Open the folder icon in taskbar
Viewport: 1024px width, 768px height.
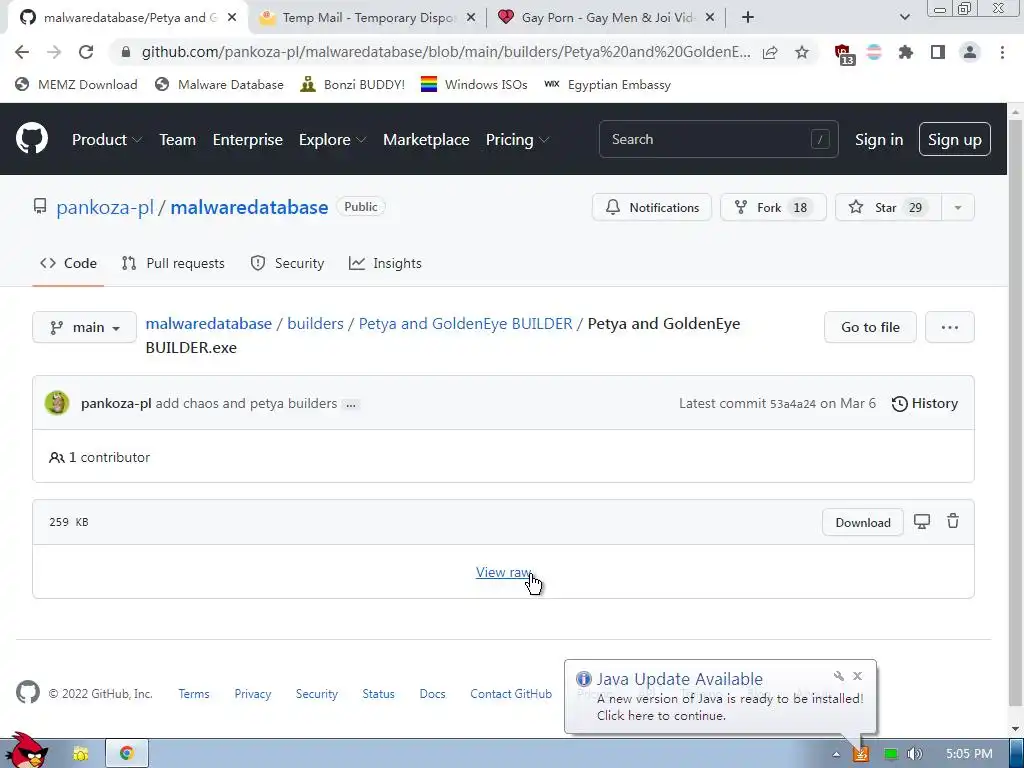tap(80, 754)
